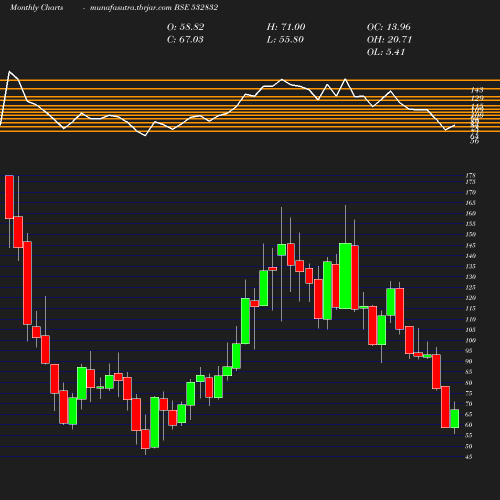Click the "OL: 5.41" reading
Viewport: 500px width, 500px height.
point(386,52)
